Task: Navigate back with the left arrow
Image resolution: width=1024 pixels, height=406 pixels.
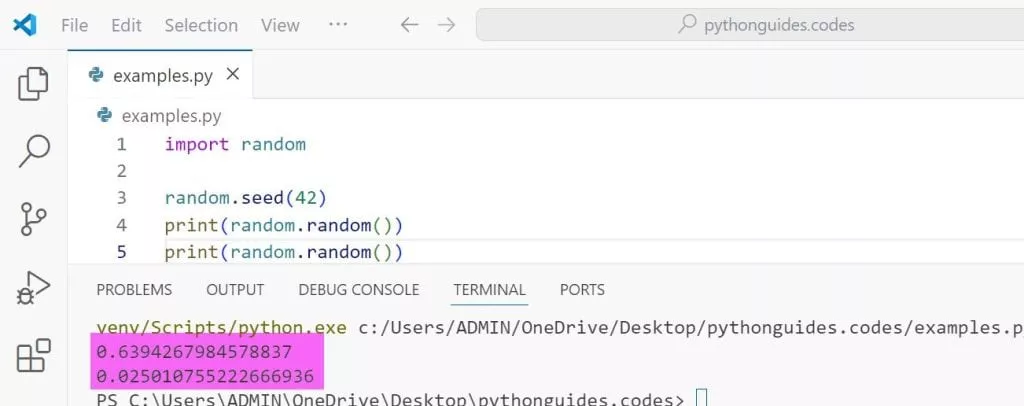Action: coord(409,25)
